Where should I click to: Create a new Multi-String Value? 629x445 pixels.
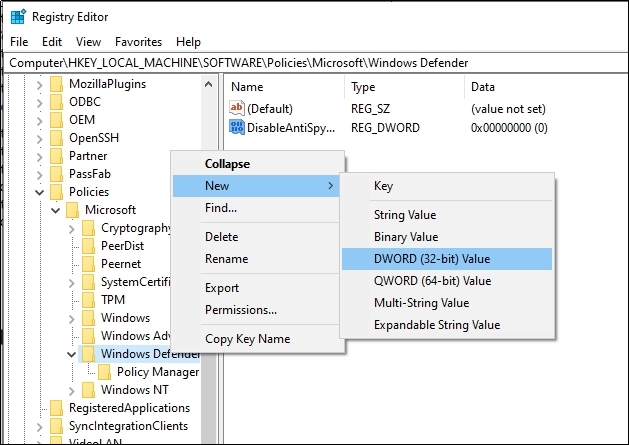click(x=447, y=303)
